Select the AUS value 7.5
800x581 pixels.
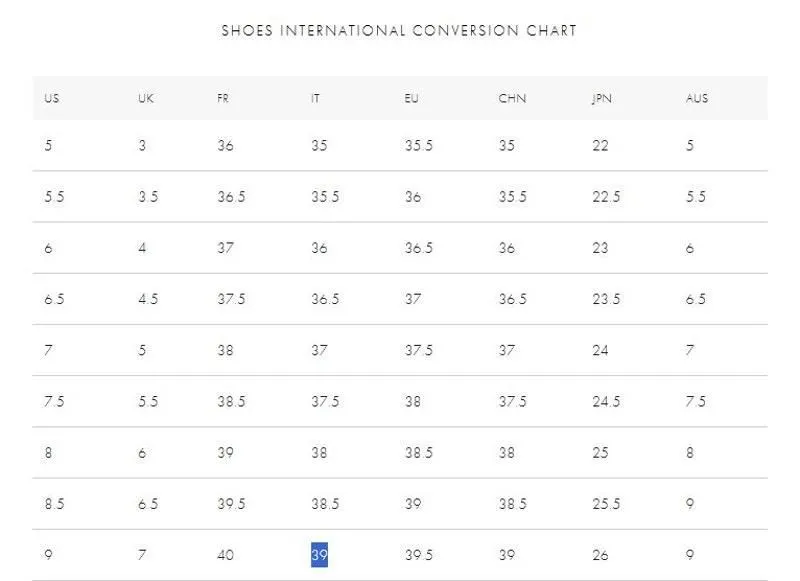696,401
